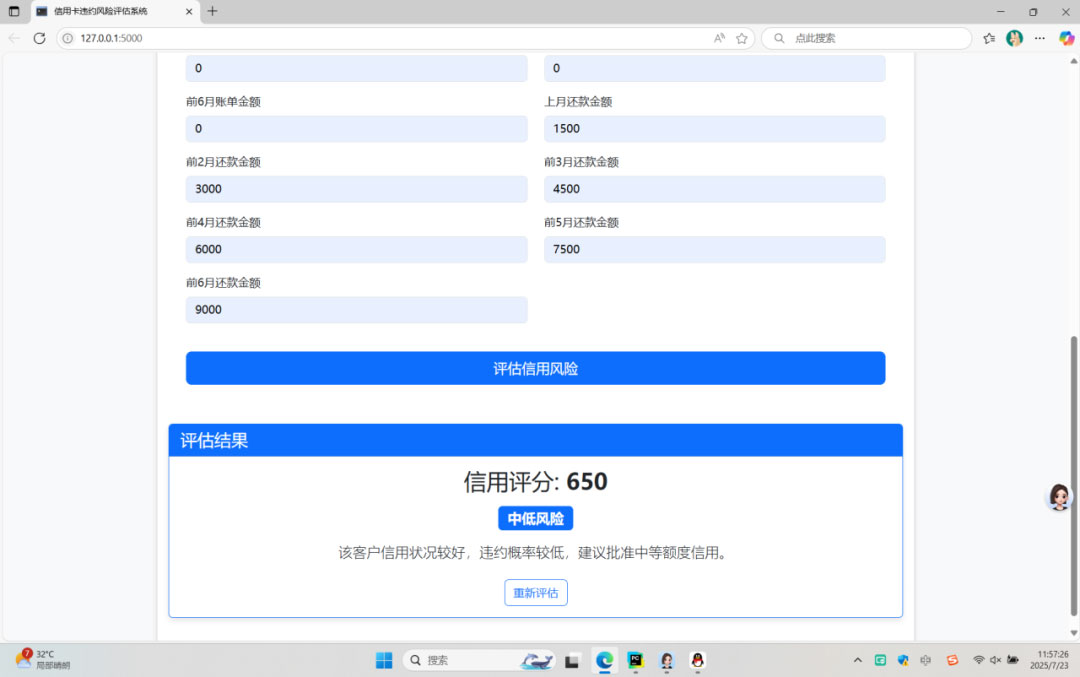Open Windows Security shield in system tray
Viewport: 1080px width, 677px height.
pos(903,660)
